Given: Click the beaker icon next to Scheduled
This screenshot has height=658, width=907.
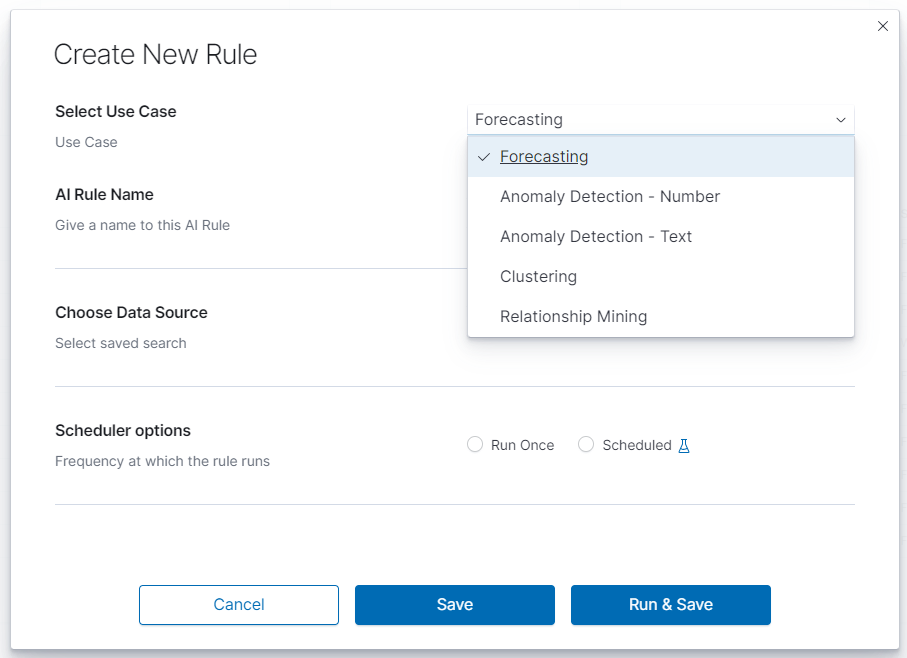Looking at the screenshot, I should click(684, 446).
